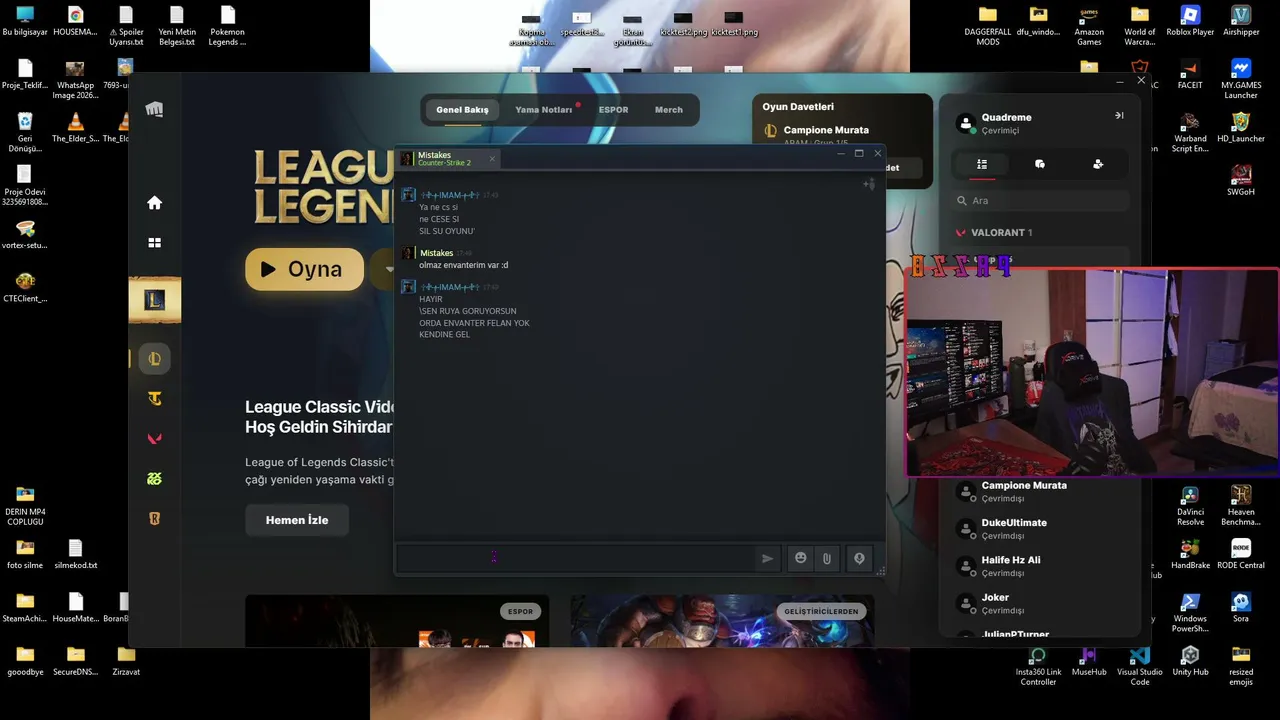Select 2XKO in the sidebar

(x=154, y=479)
